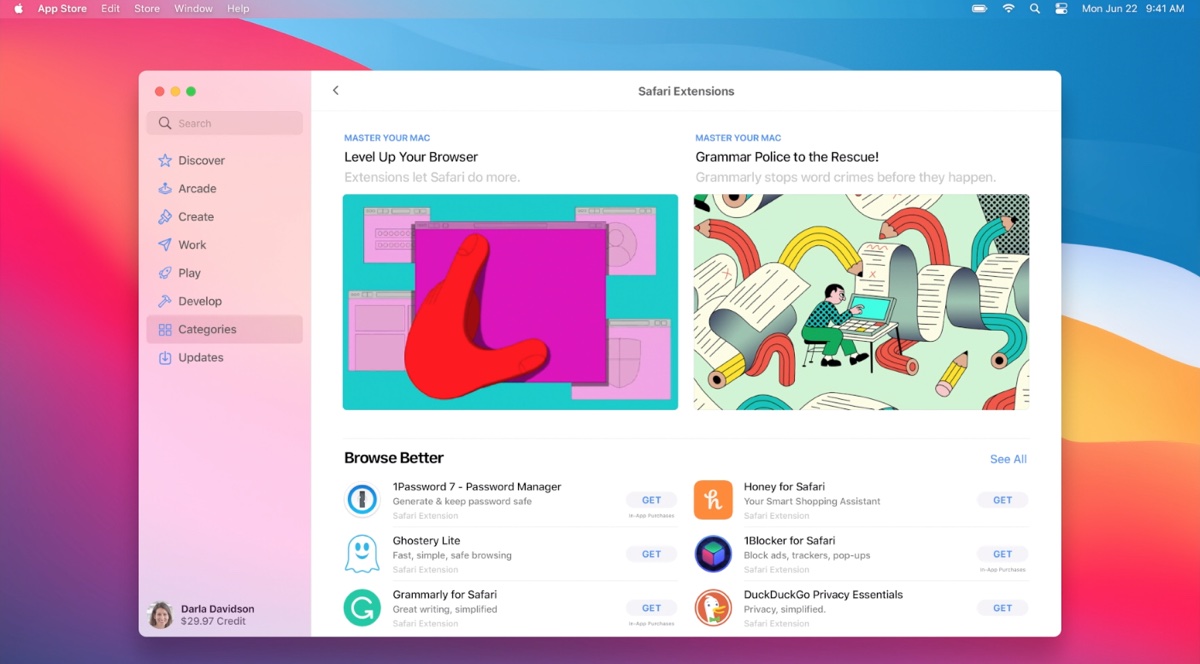Open the Honey for Safari icon
Viewport: 1200px width, 664px height.
(713, 500)
